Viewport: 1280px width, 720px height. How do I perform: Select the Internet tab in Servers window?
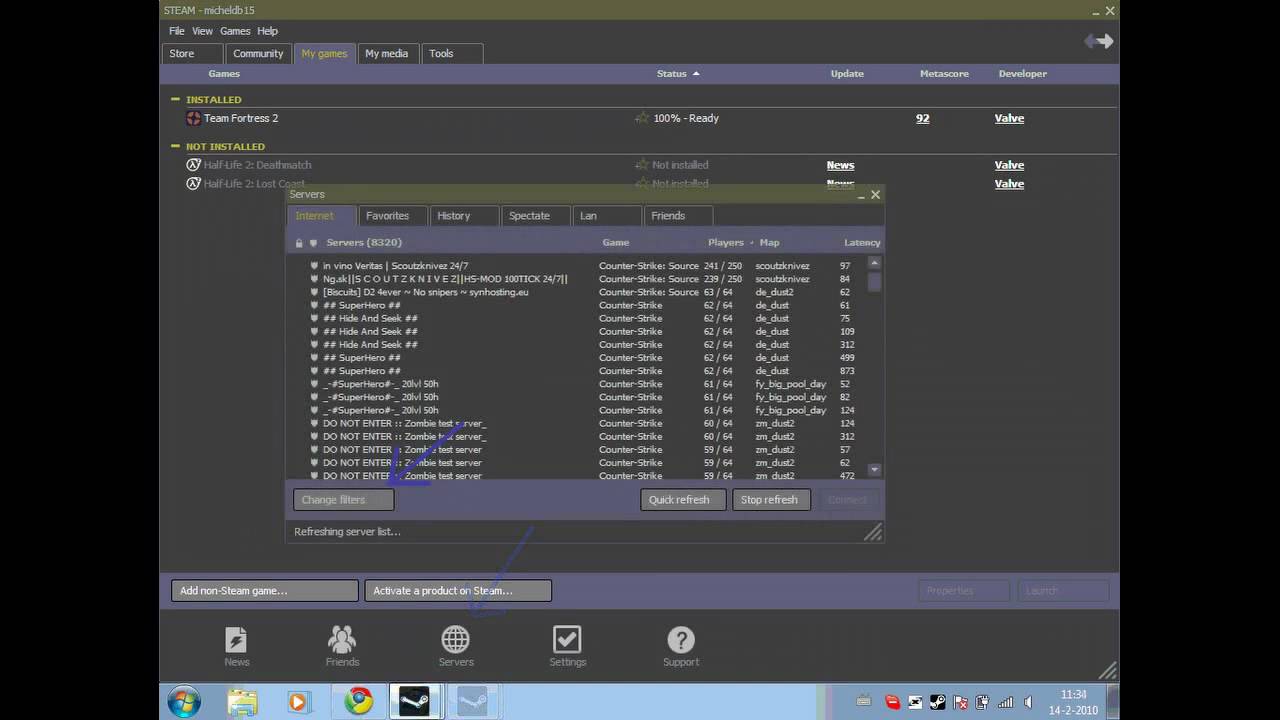(322, 216)
